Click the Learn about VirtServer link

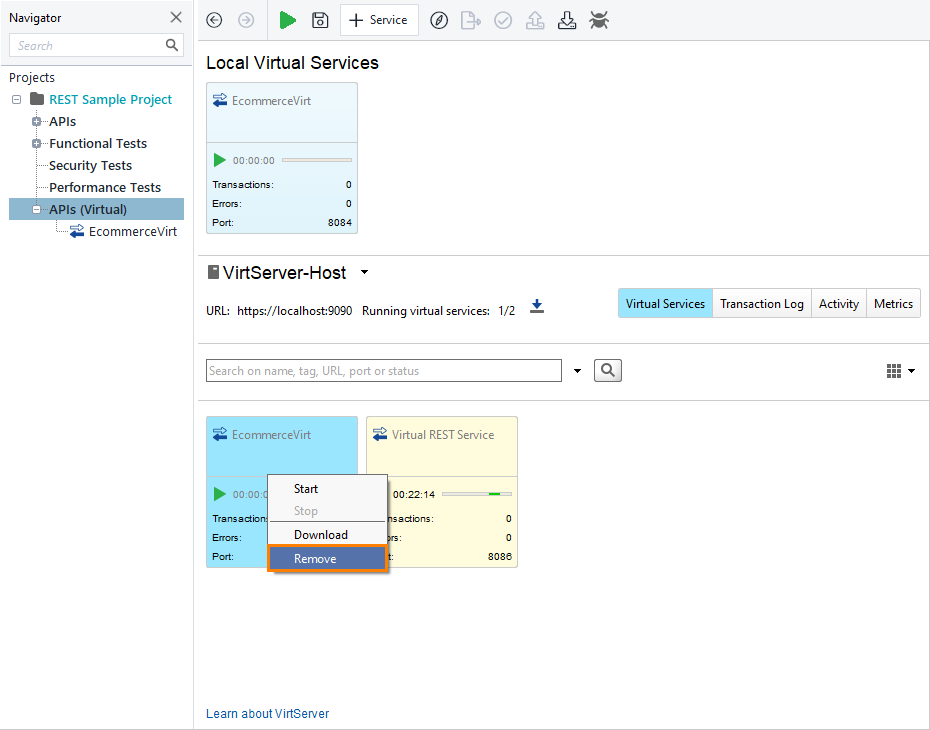(x=267, y=713)
